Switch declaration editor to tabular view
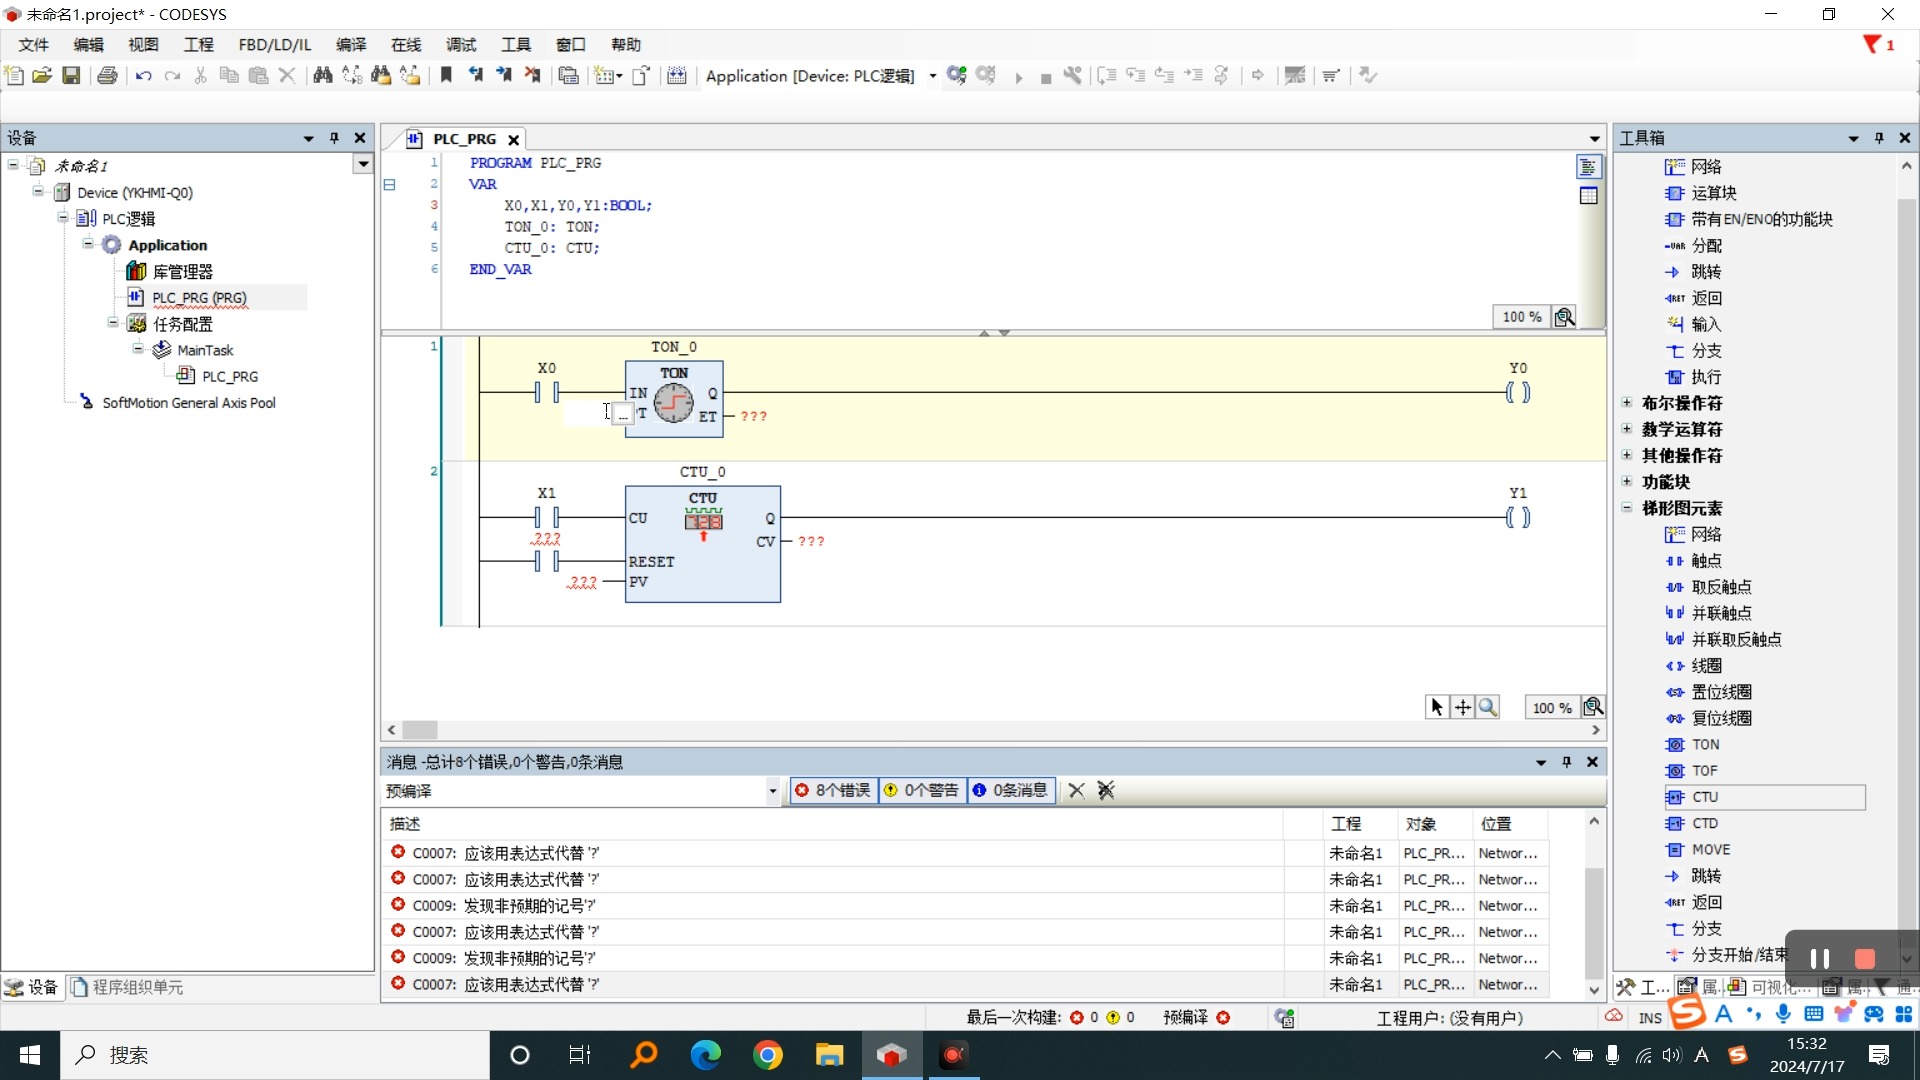1920x1080 pixels. coord(1588,196)
